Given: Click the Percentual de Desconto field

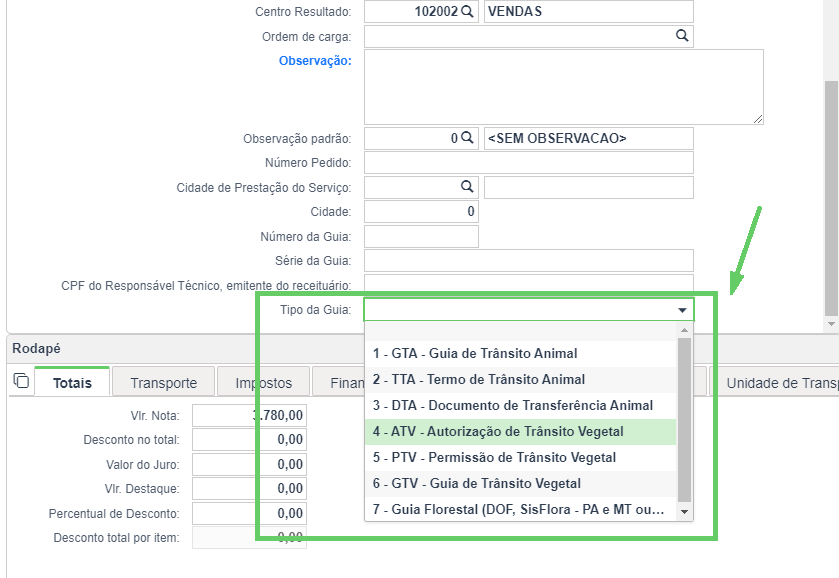Looking at the screenshot, I should [x=249, y=513].
